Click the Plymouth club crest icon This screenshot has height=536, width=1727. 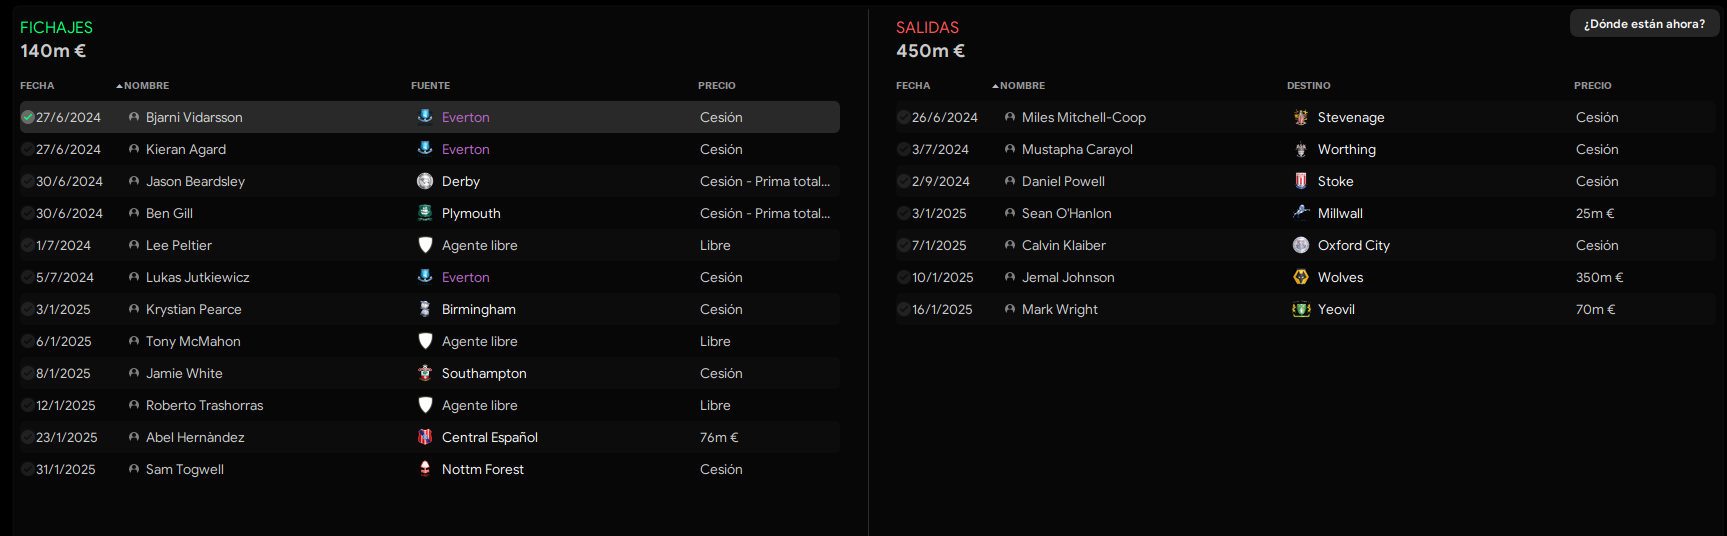pyautogui.click(x=425, y=213)
